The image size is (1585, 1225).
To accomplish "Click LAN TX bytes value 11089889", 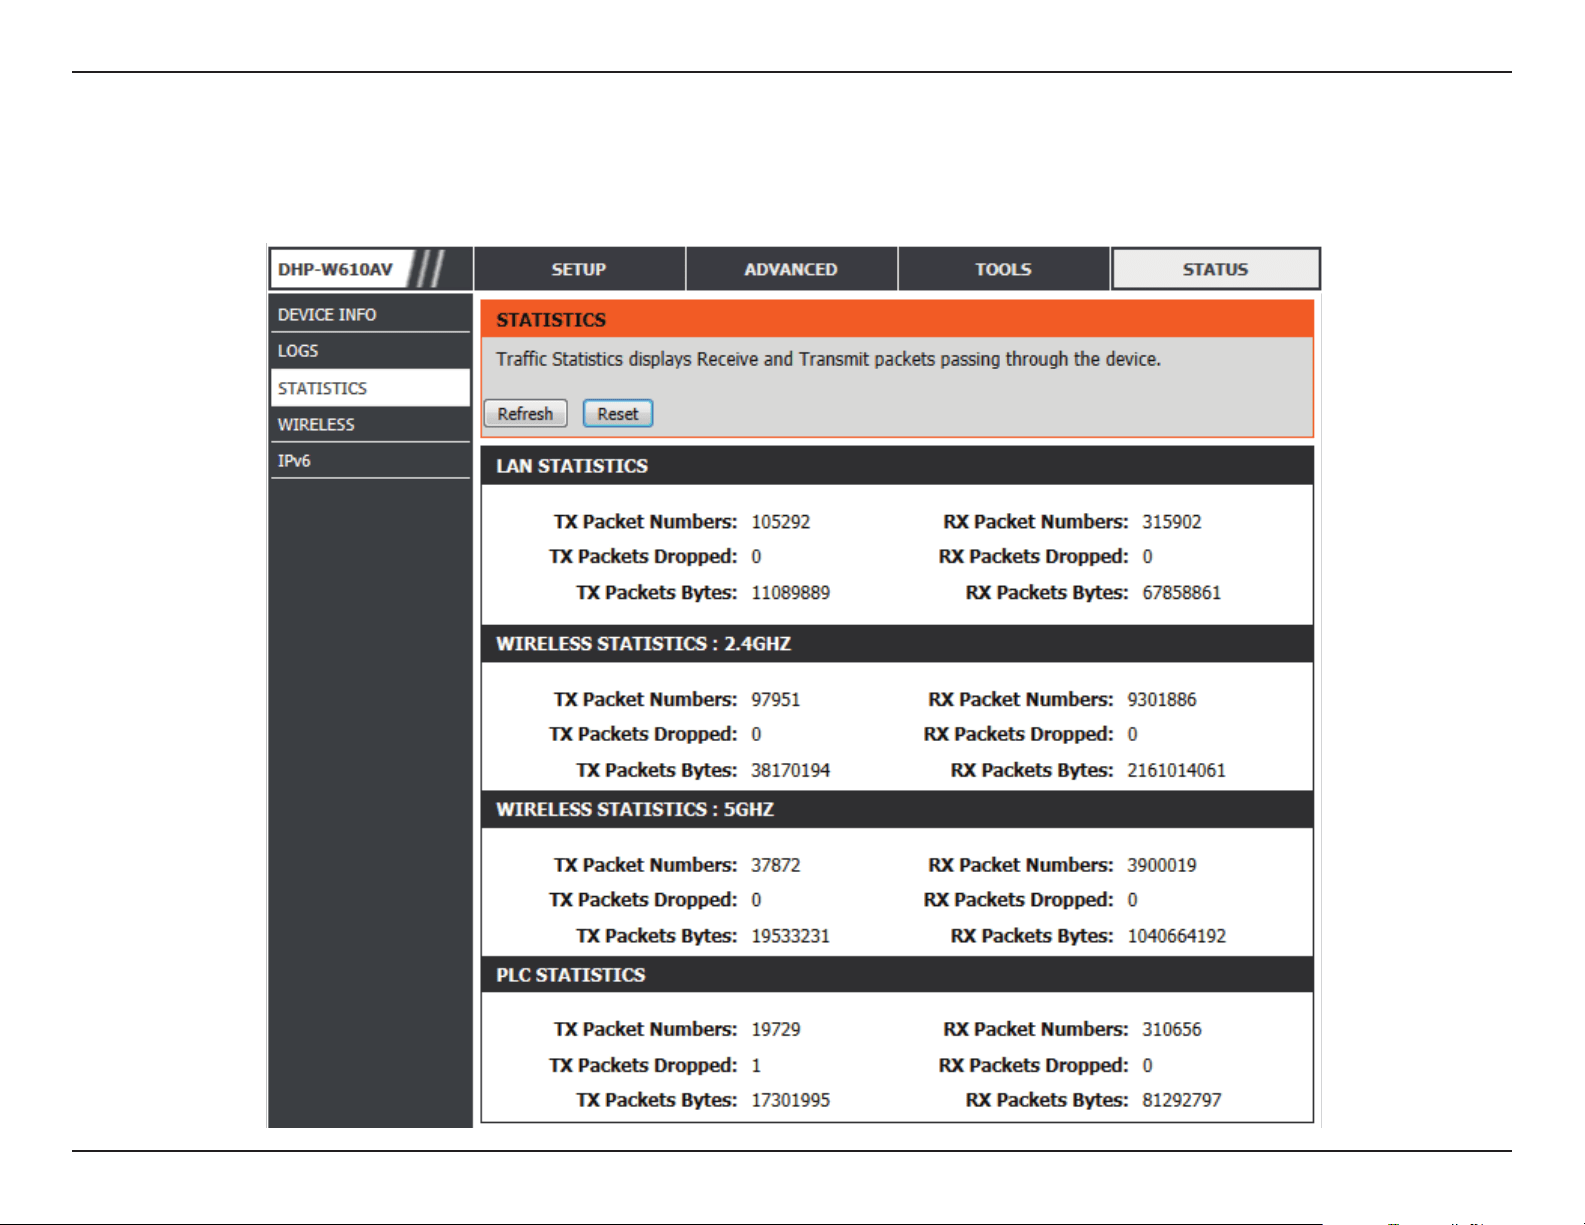I will click(791, 593).
